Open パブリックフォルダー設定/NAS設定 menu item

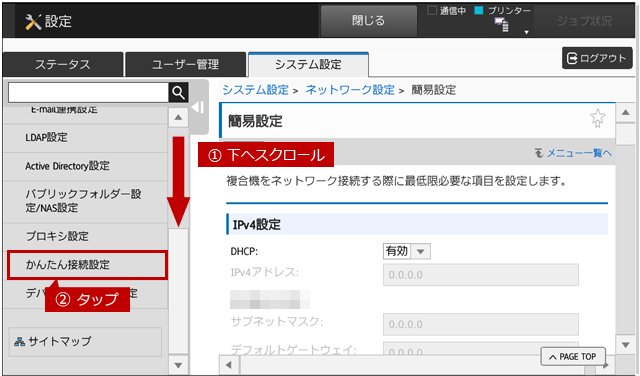tap(85, 201)
